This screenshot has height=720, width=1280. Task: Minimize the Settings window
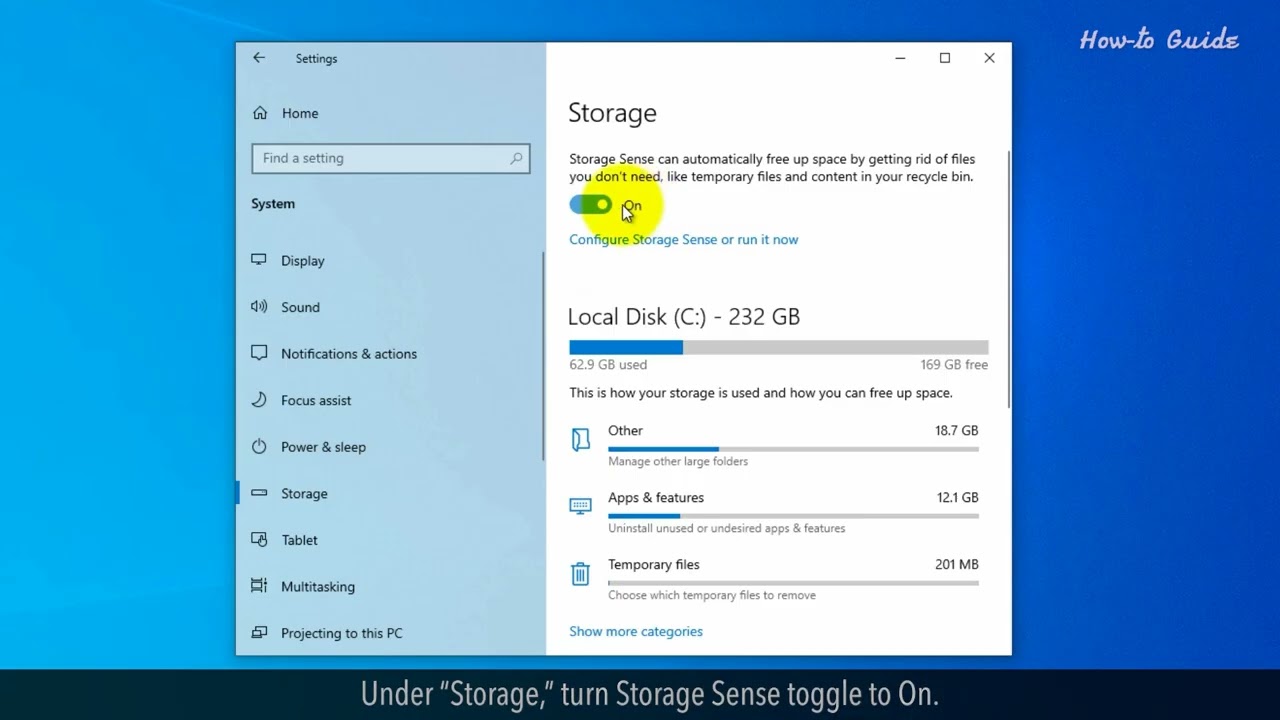pos(900,58)
